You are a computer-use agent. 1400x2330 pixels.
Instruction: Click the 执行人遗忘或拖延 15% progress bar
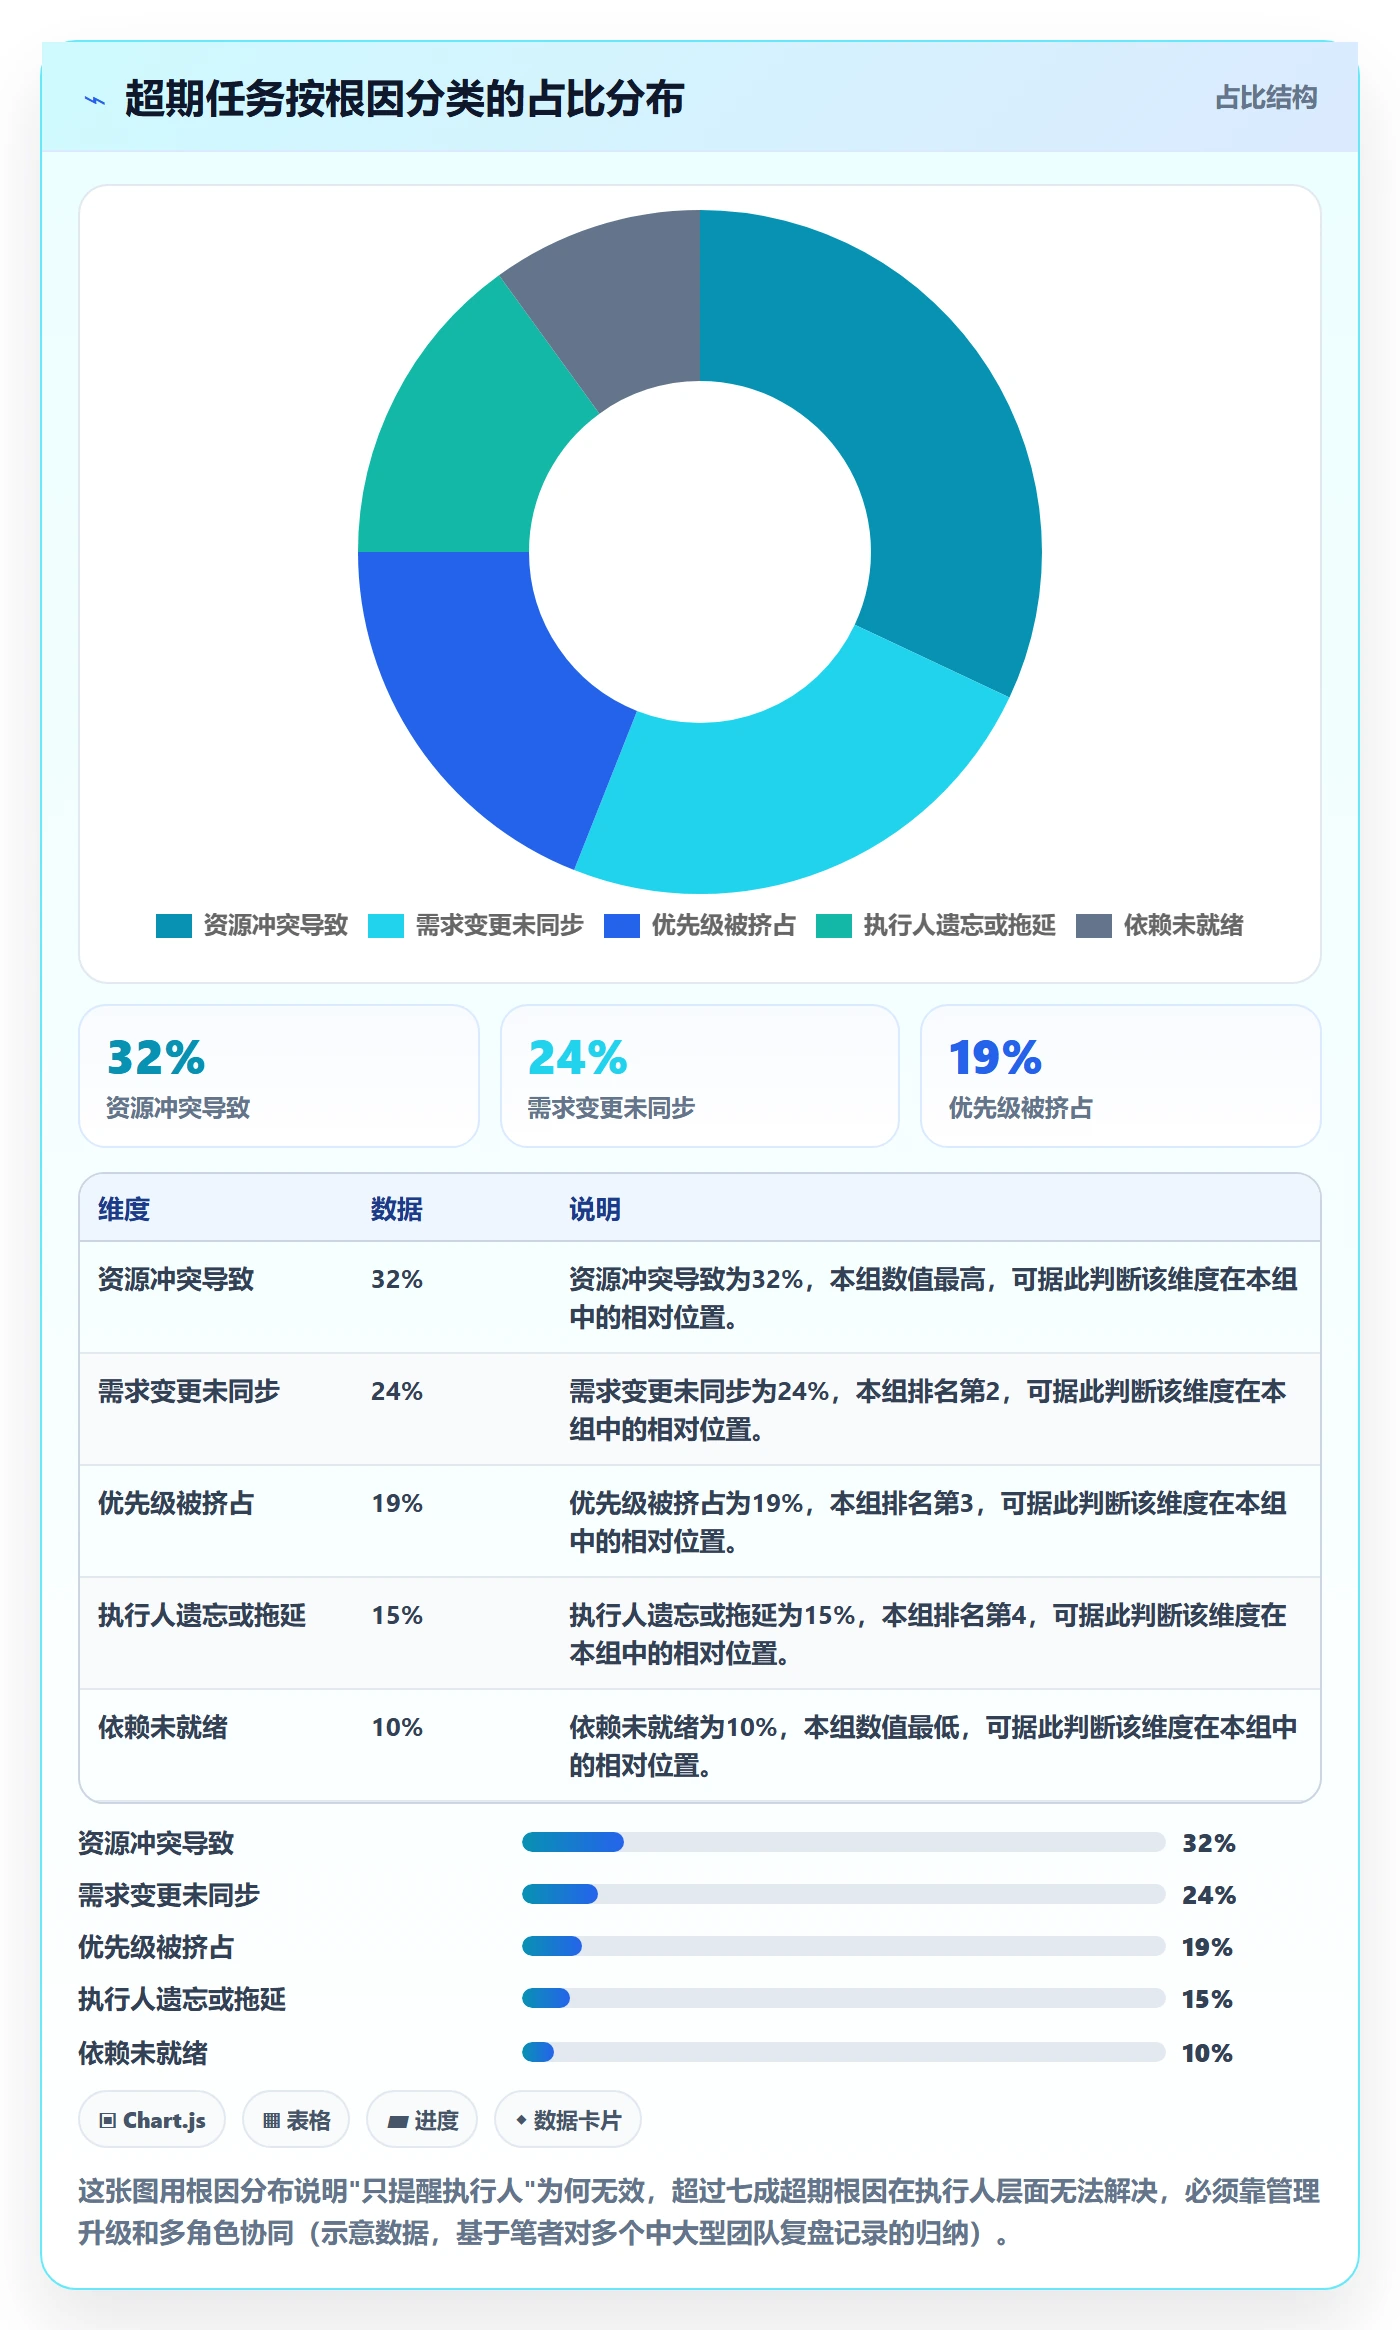pyautogui.click(x=844, y=1998)
